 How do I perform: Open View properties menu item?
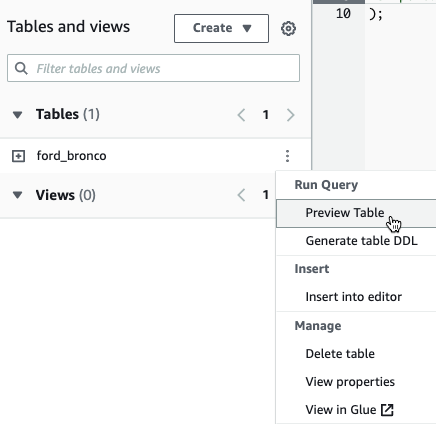click(356, 382)
